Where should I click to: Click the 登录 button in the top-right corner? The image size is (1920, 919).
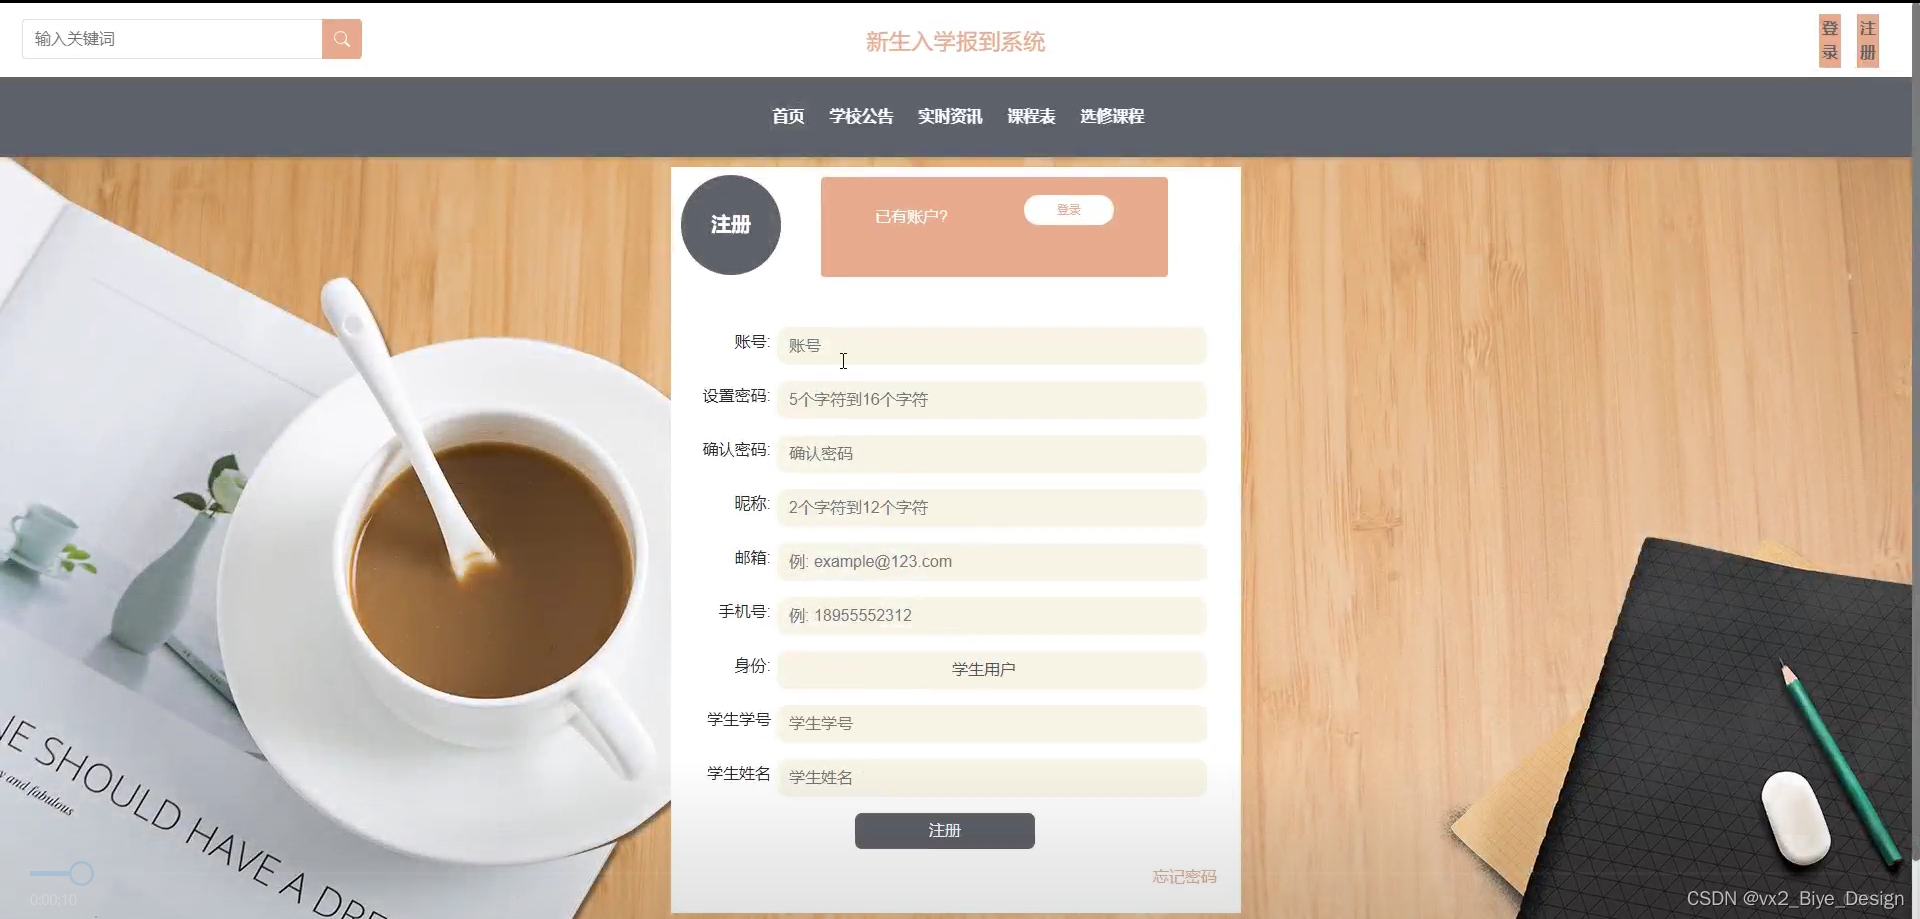(x=1830, y=41)
